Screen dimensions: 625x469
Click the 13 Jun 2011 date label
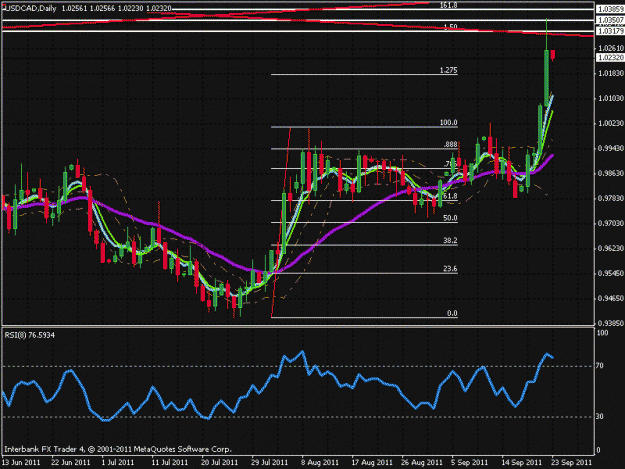pos(21,462)
